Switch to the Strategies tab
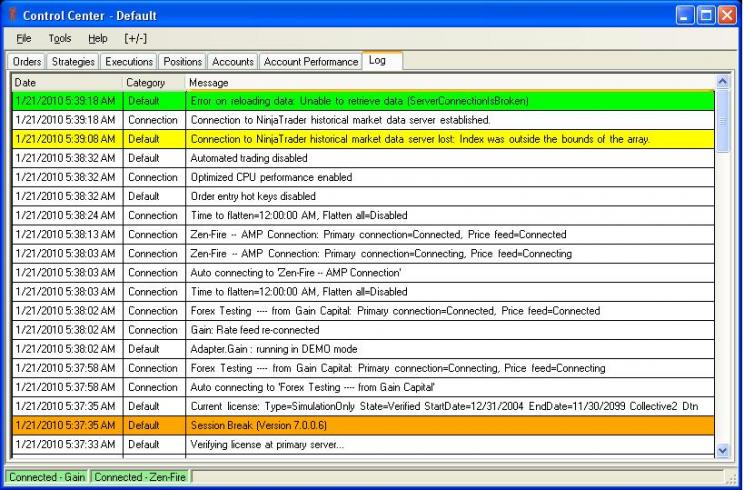 73,62
